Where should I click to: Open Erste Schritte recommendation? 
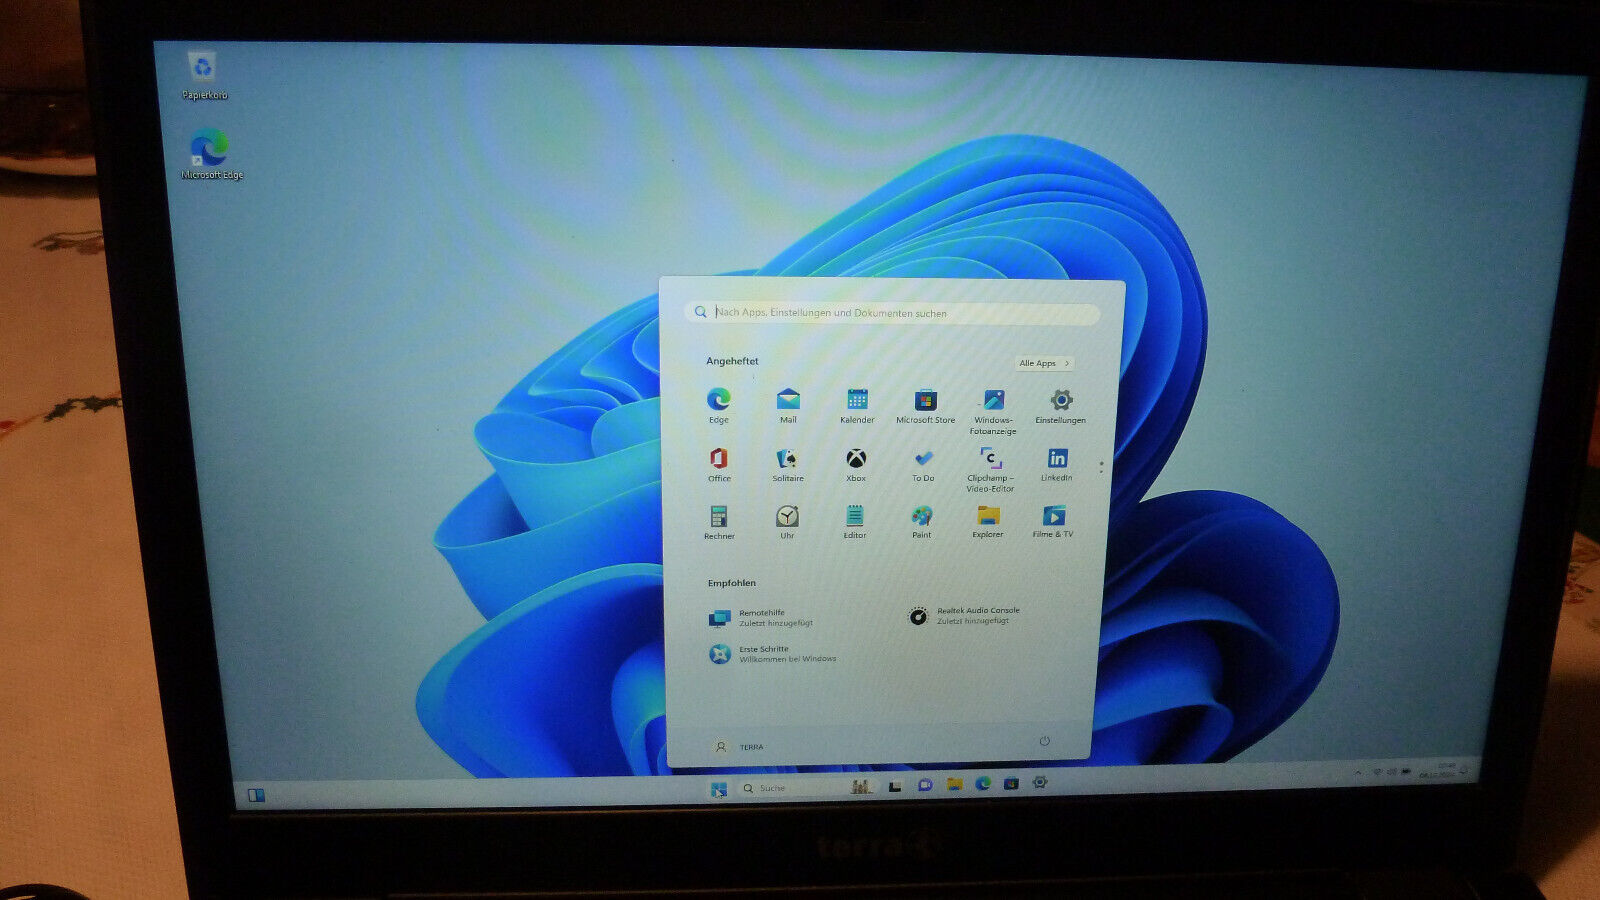point(772,654)
